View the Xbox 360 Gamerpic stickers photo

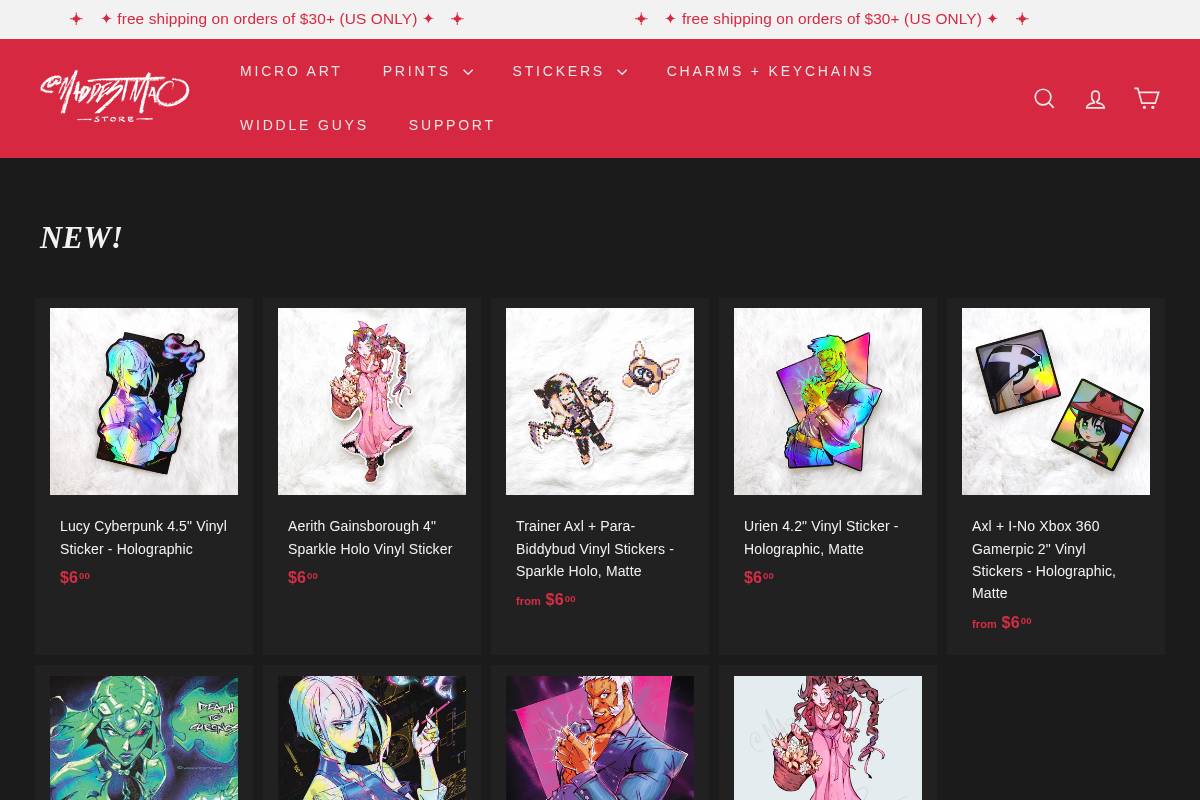click(1056, 401)
